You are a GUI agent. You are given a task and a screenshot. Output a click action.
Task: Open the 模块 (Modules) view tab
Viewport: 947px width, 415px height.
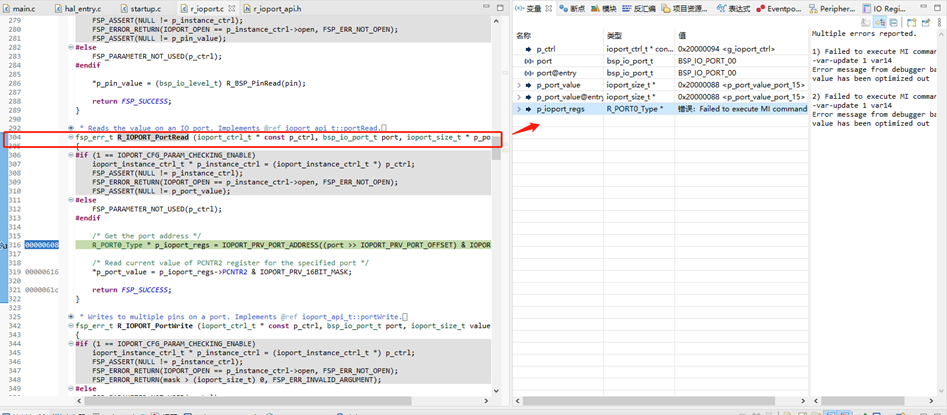click(603, 8)
